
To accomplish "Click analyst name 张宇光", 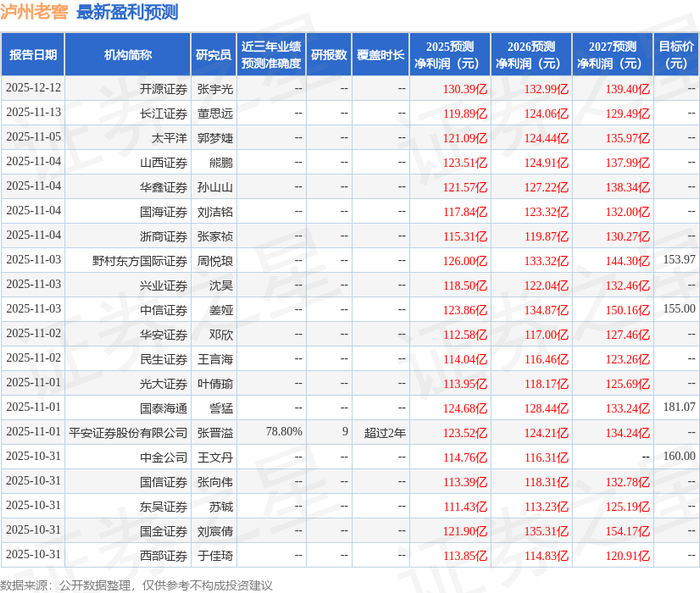I will (x=215, y=89).
